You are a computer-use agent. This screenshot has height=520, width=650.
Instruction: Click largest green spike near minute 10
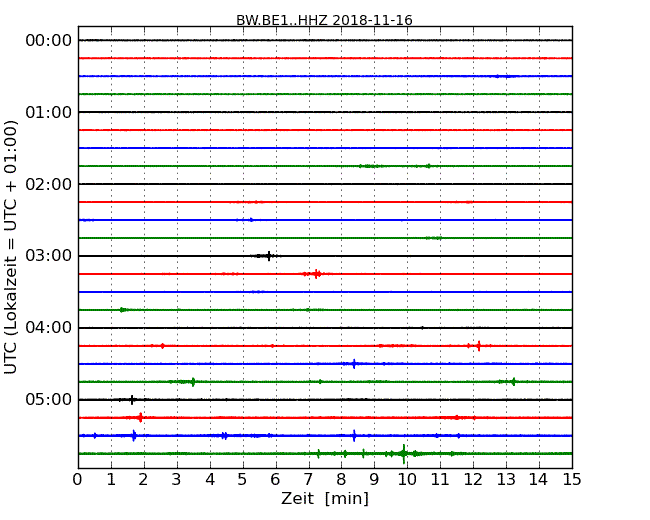tap(404, 454)
